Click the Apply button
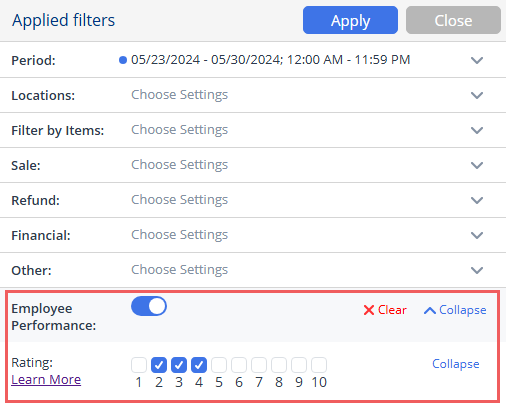 pos(350,20)
